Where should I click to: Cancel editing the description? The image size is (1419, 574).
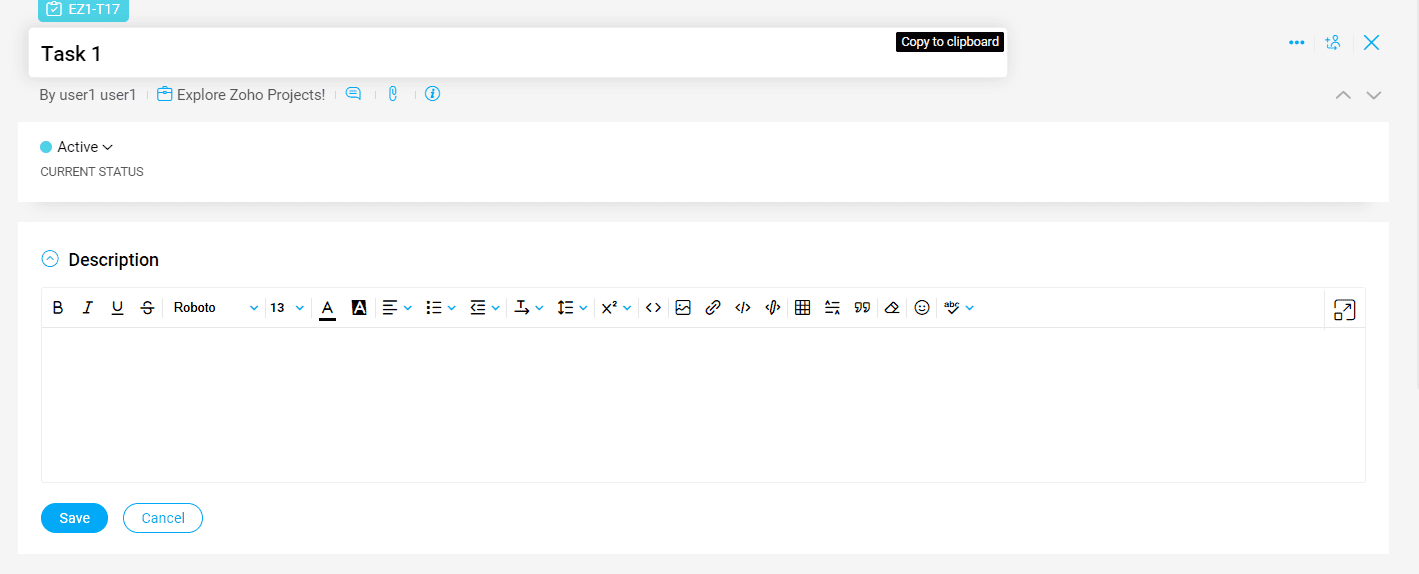point(163,518)
